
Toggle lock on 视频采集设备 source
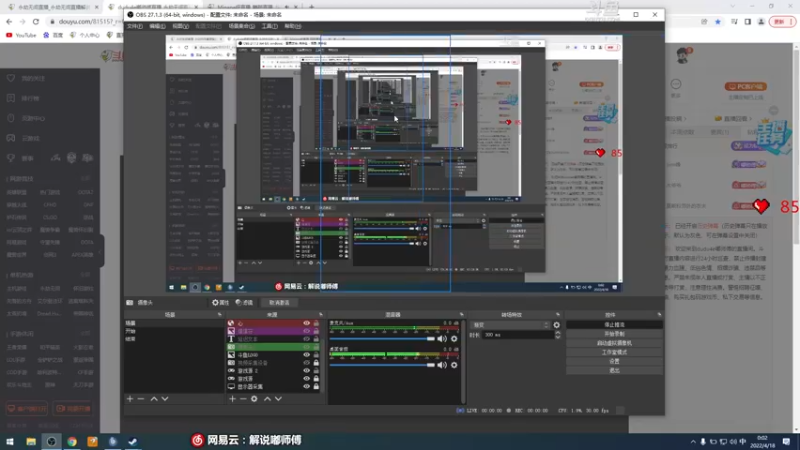click(x=316, y=363)
